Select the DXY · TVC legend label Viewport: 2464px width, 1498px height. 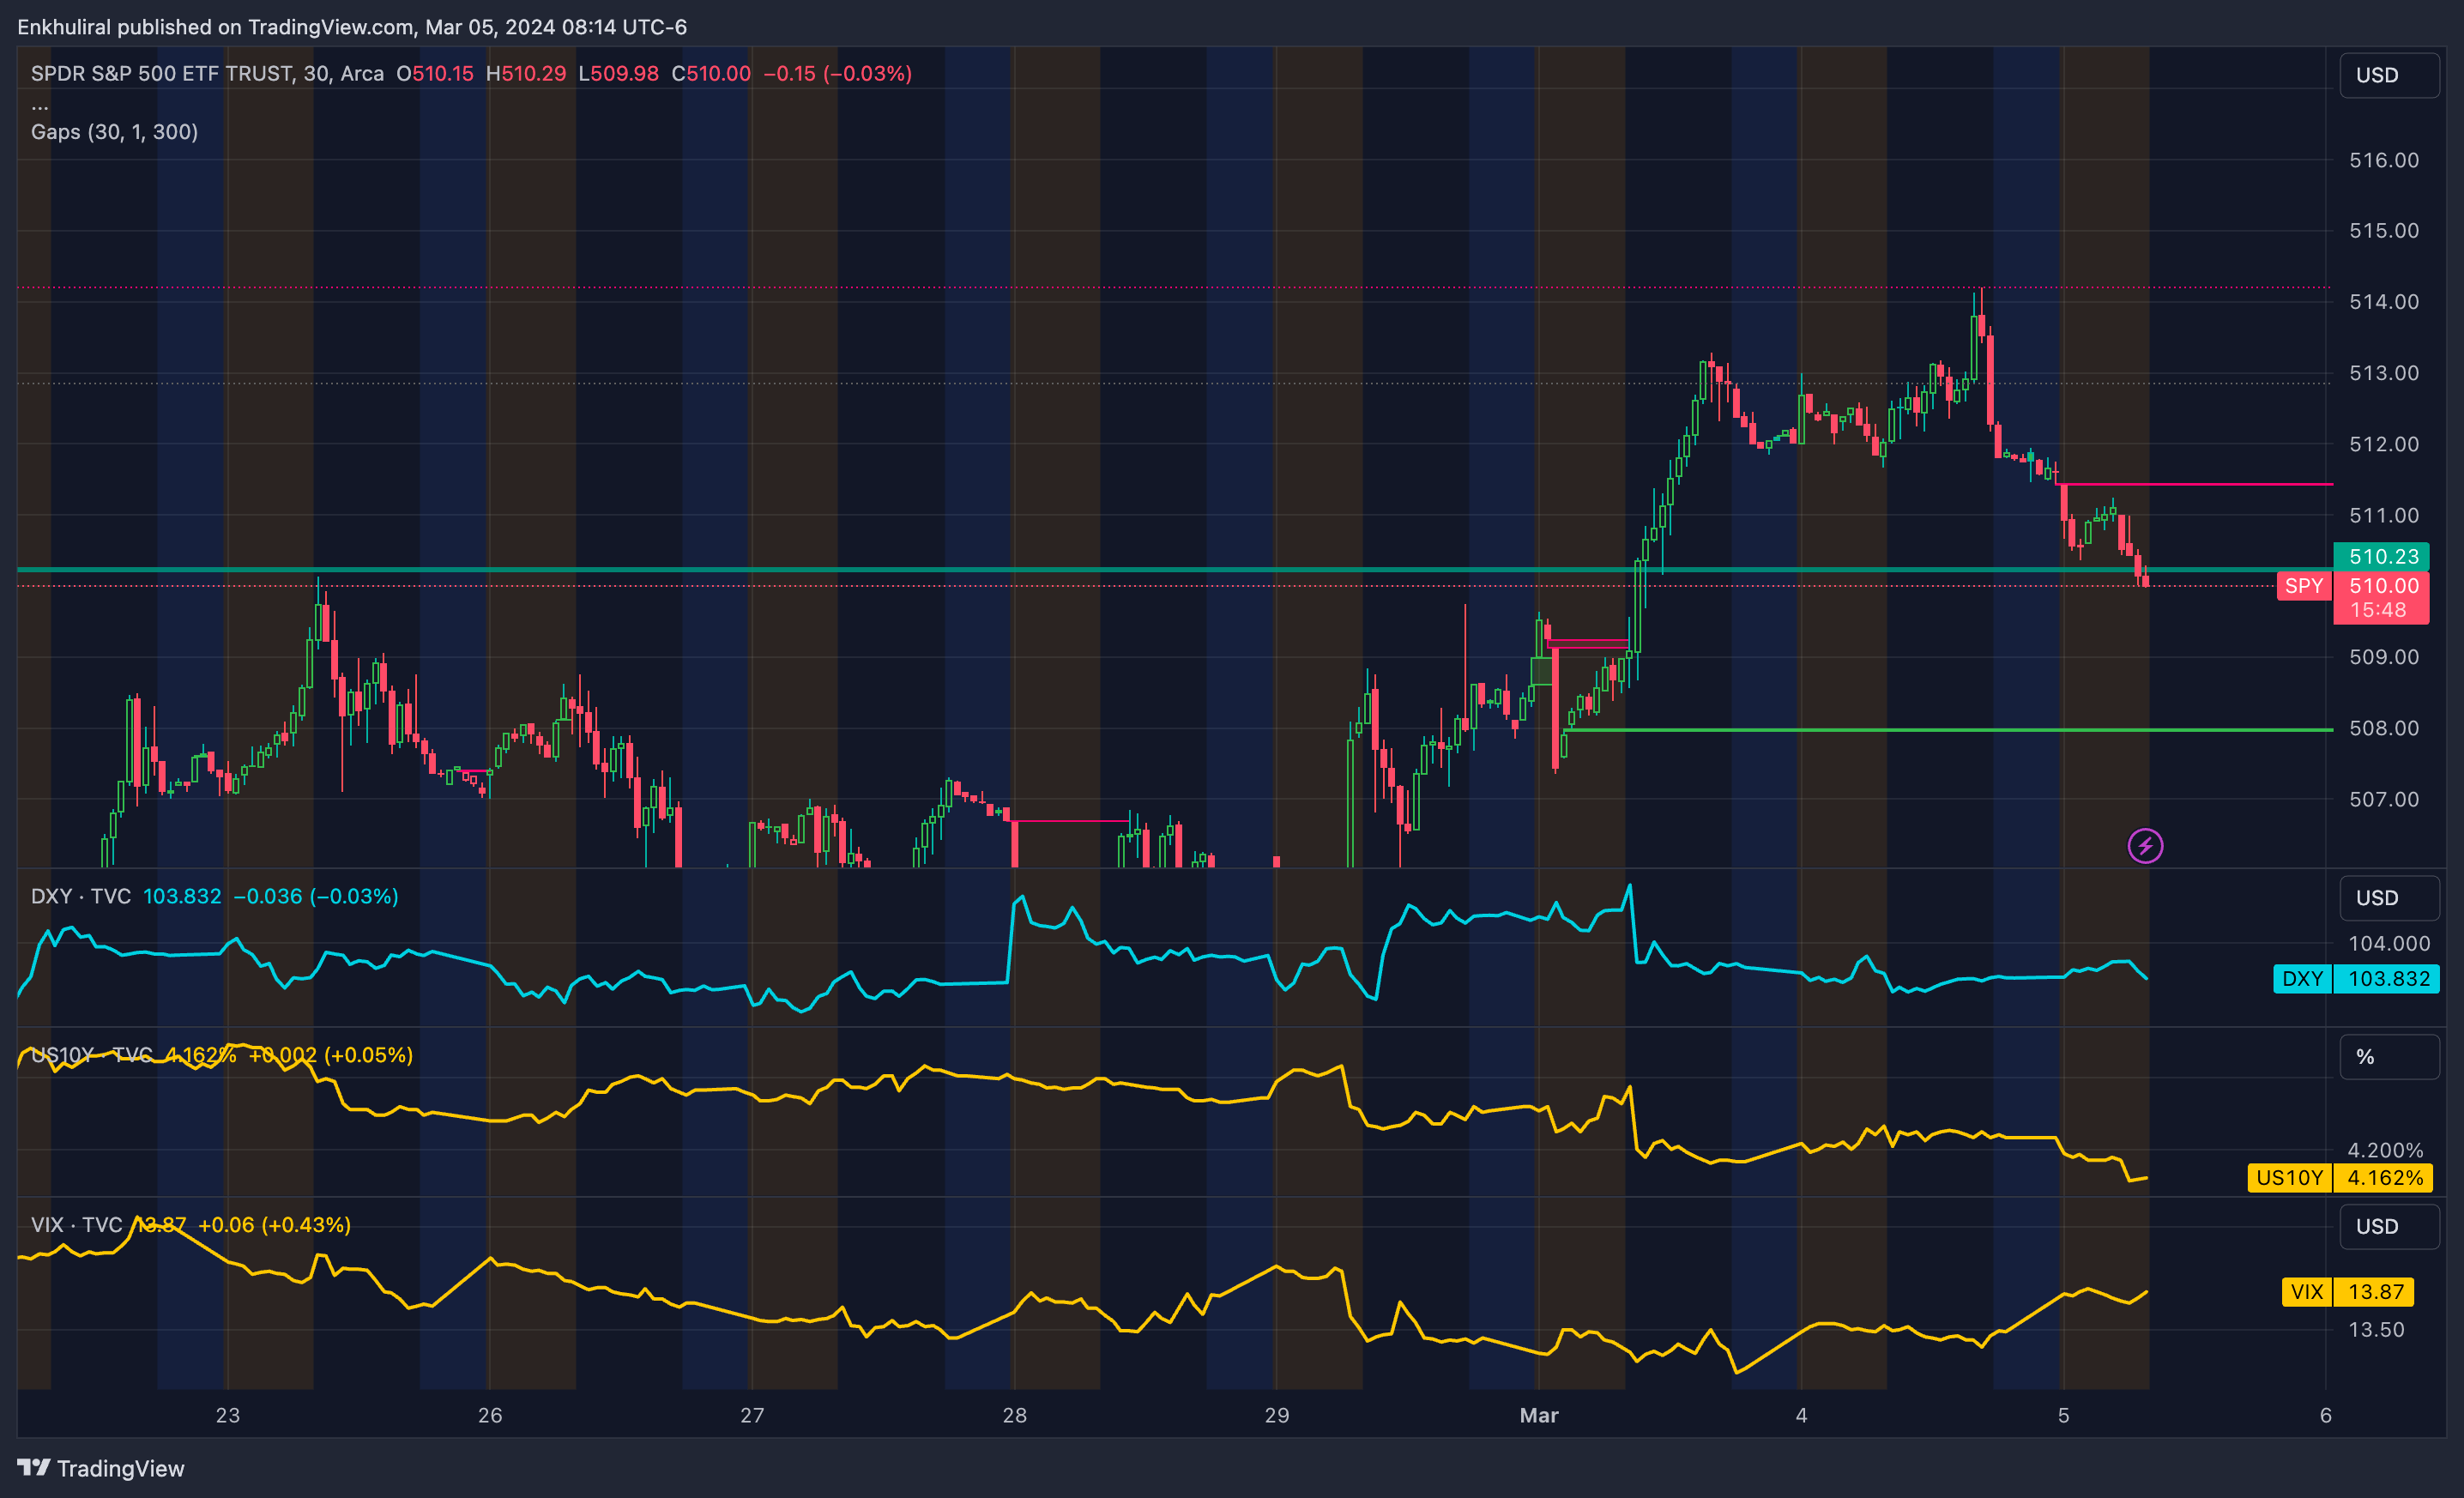pos(81,896)
